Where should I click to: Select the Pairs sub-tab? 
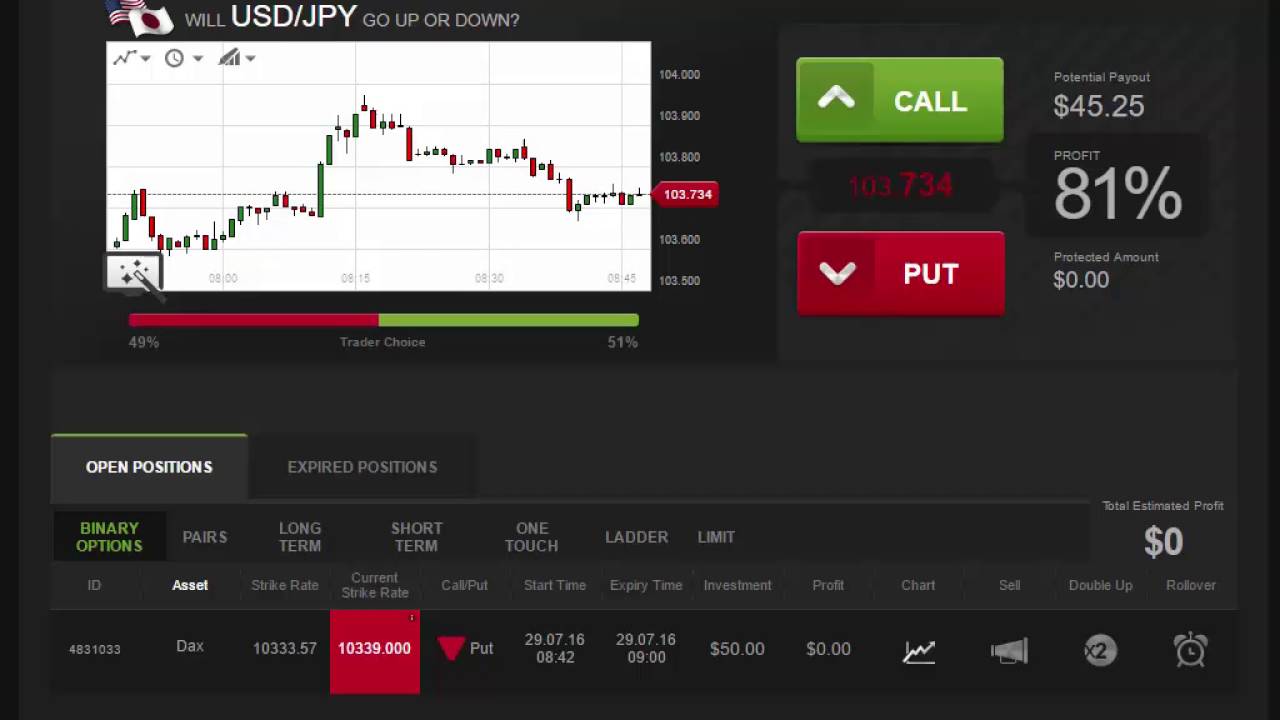click(x=205, y=537)
